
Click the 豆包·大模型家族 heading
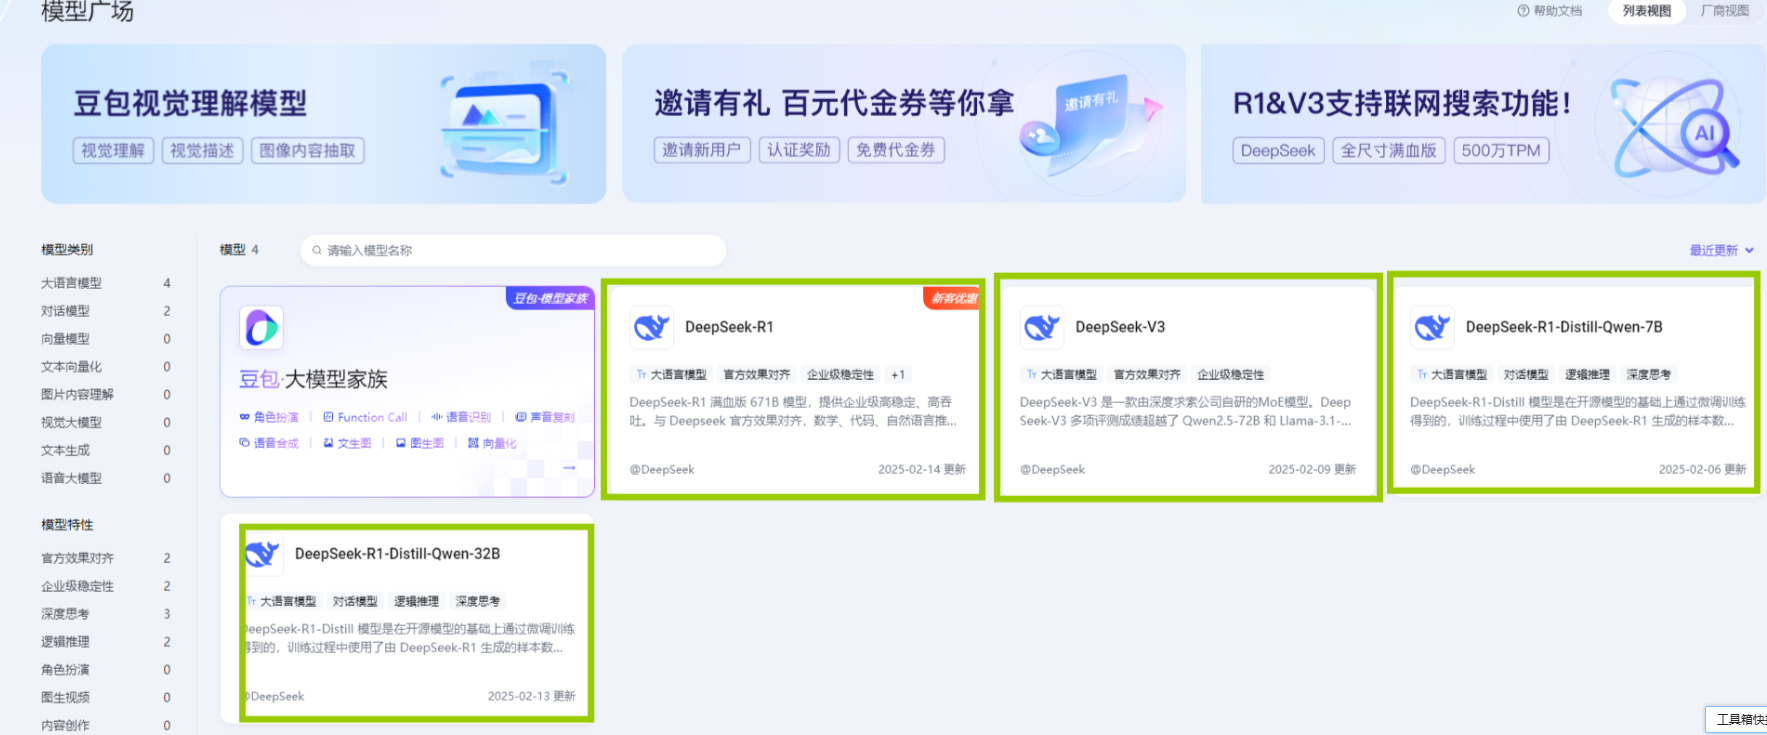click(x=313, y=379)
